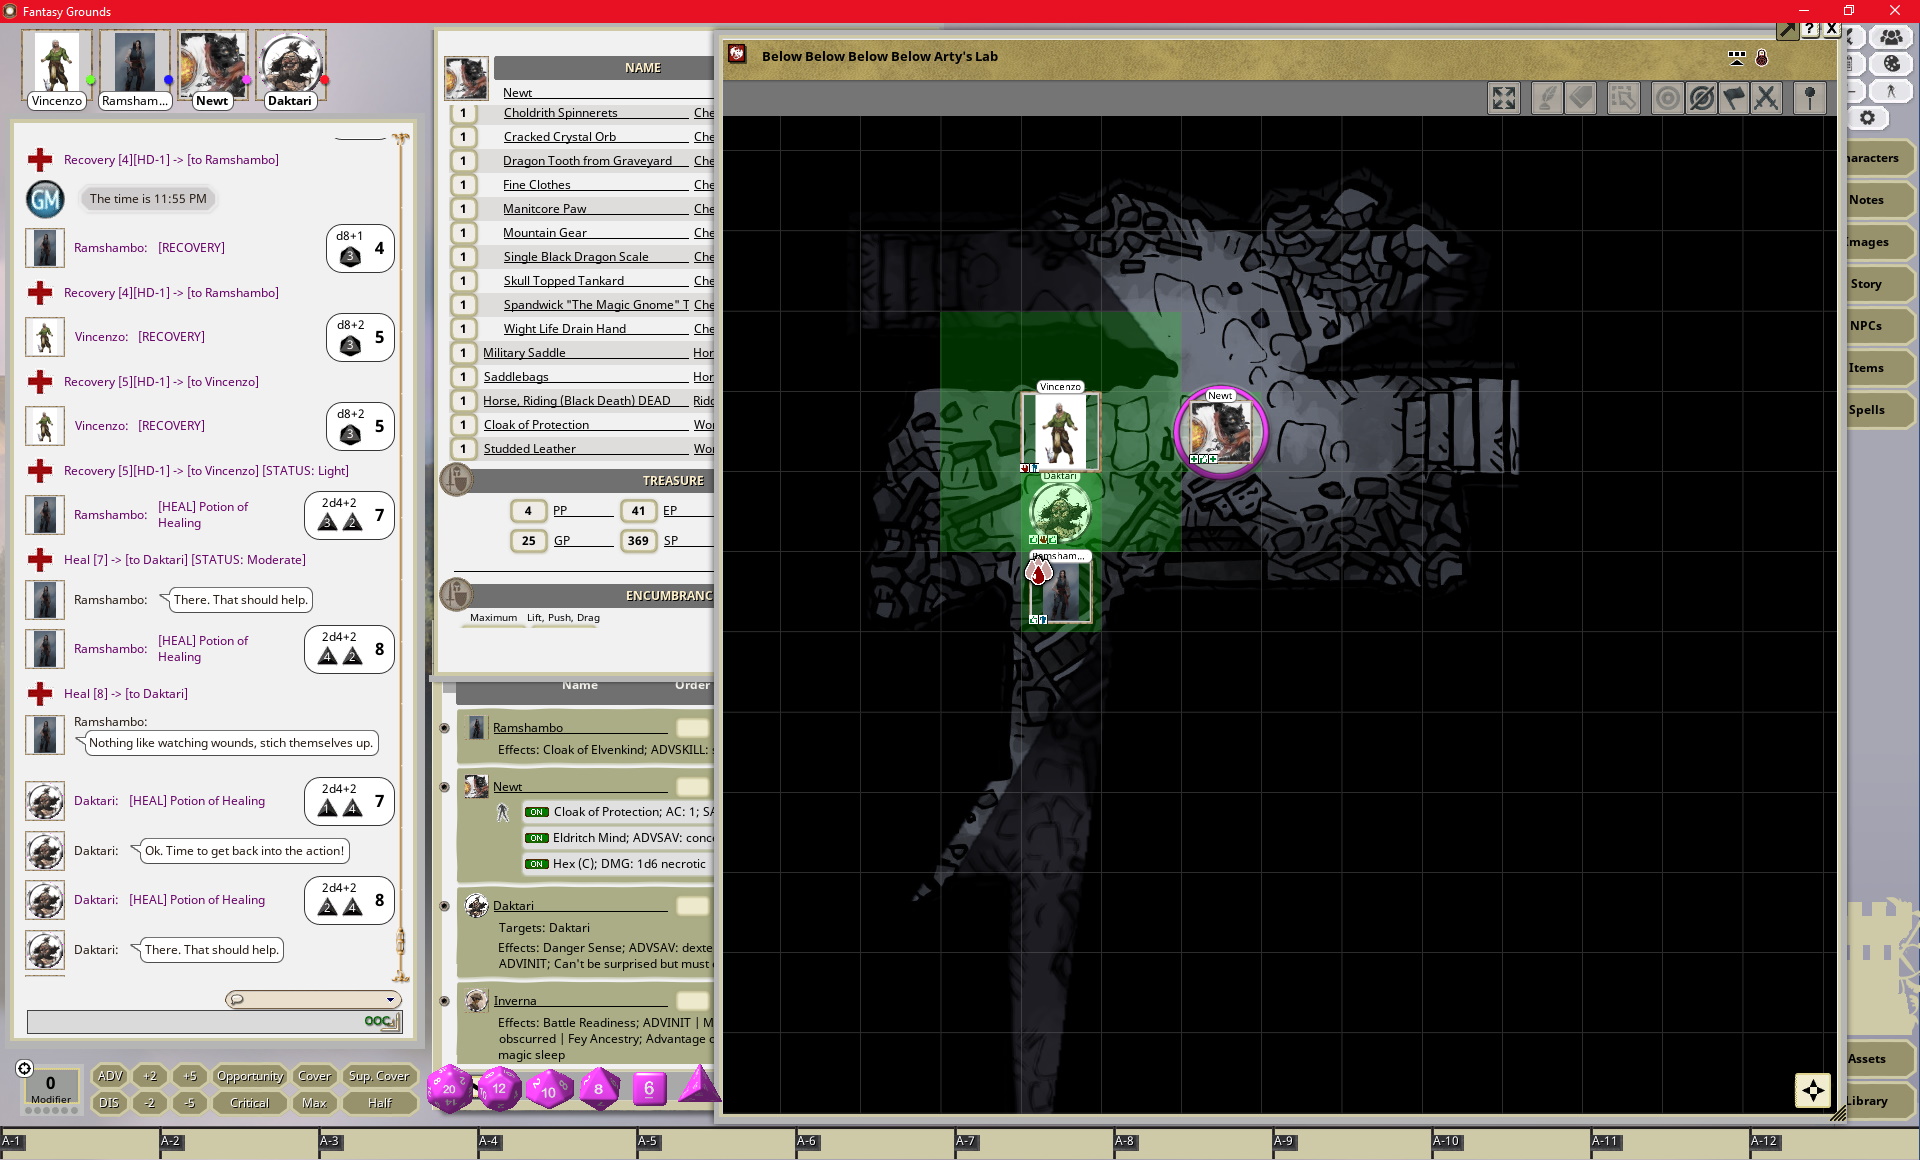Roll the d20 die
The image size is (1920, 1160).
coord(449,1089)
